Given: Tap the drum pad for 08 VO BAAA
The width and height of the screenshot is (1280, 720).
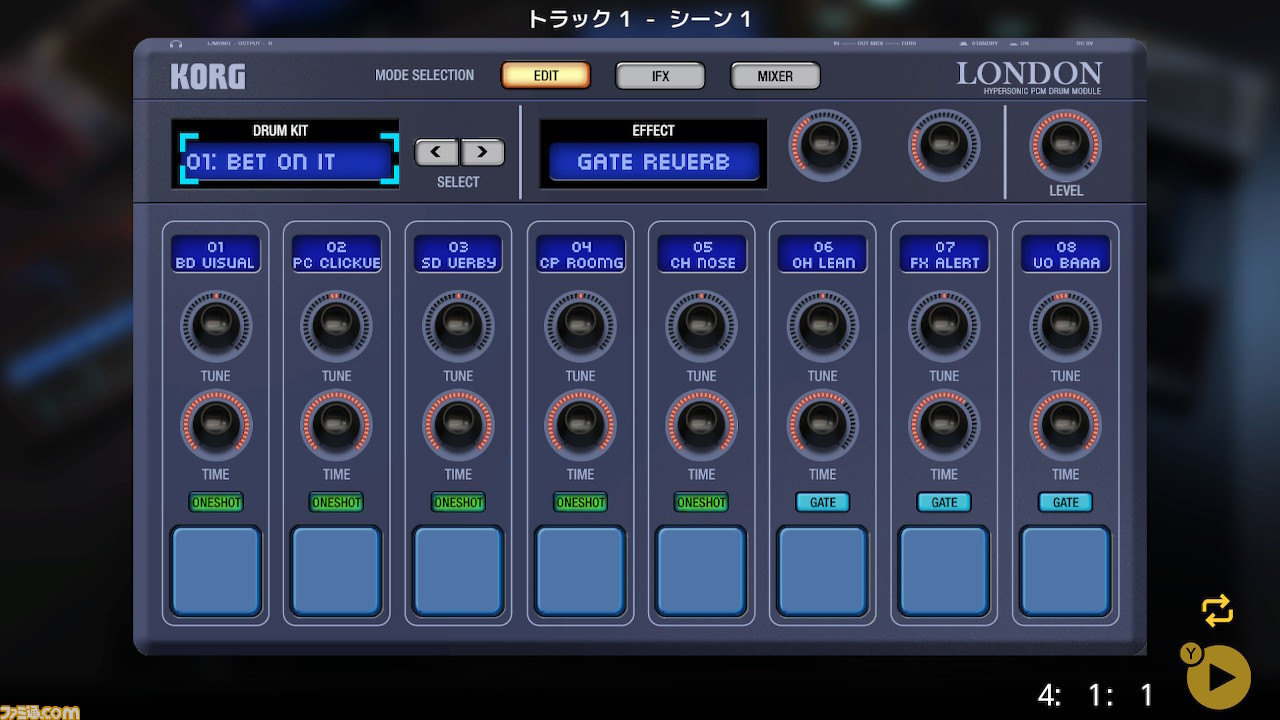Looking at the screenshot, I should pos(1066,570).
